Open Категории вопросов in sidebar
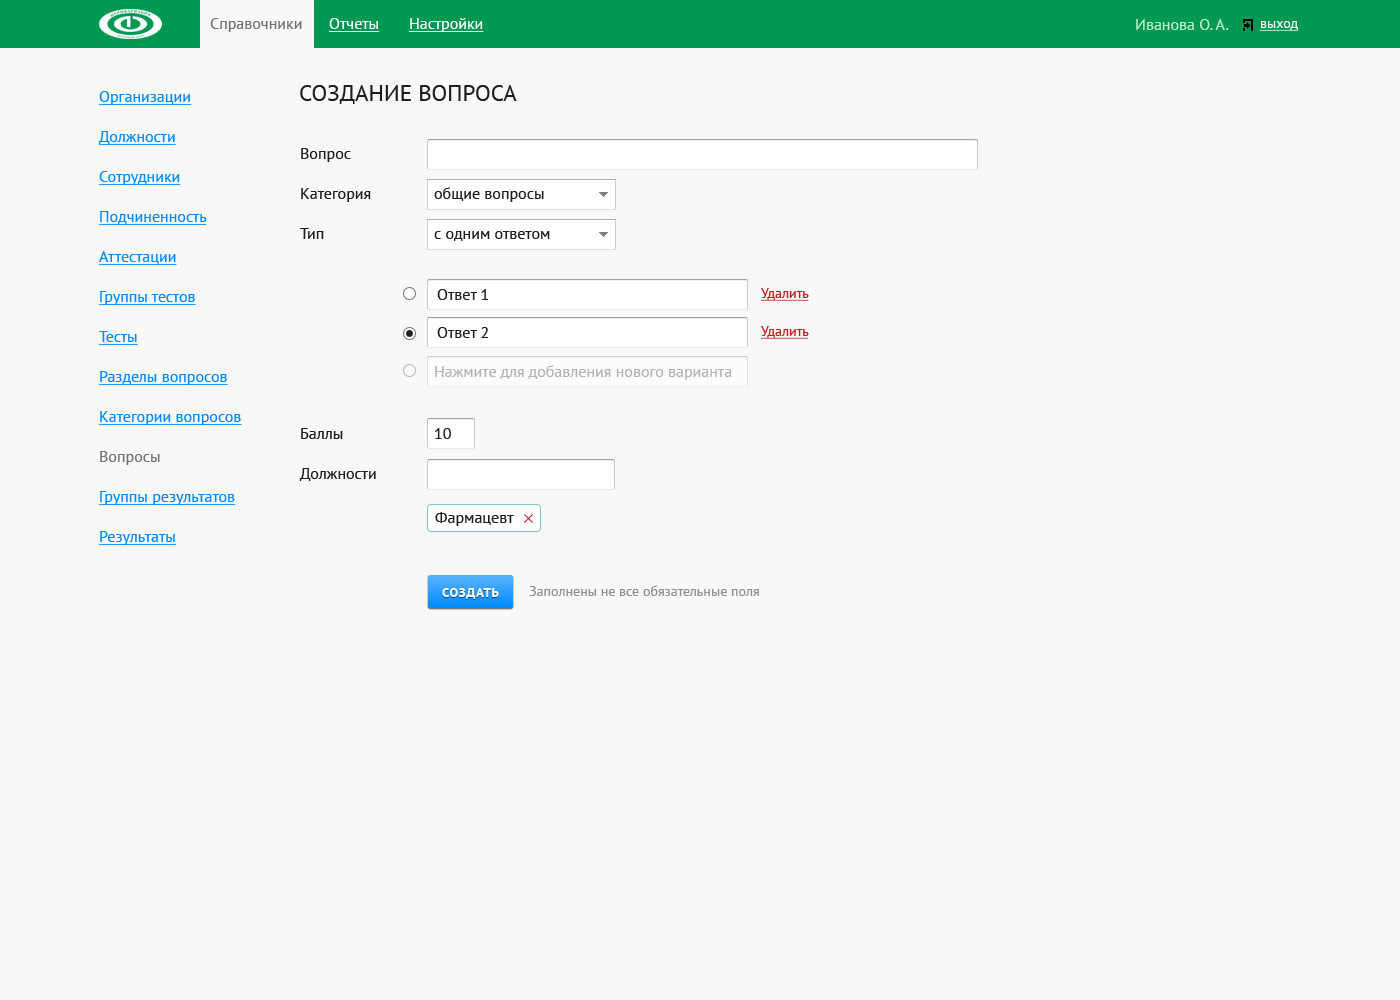This screenshot has width=1400, height=1000. pos(170,417)
